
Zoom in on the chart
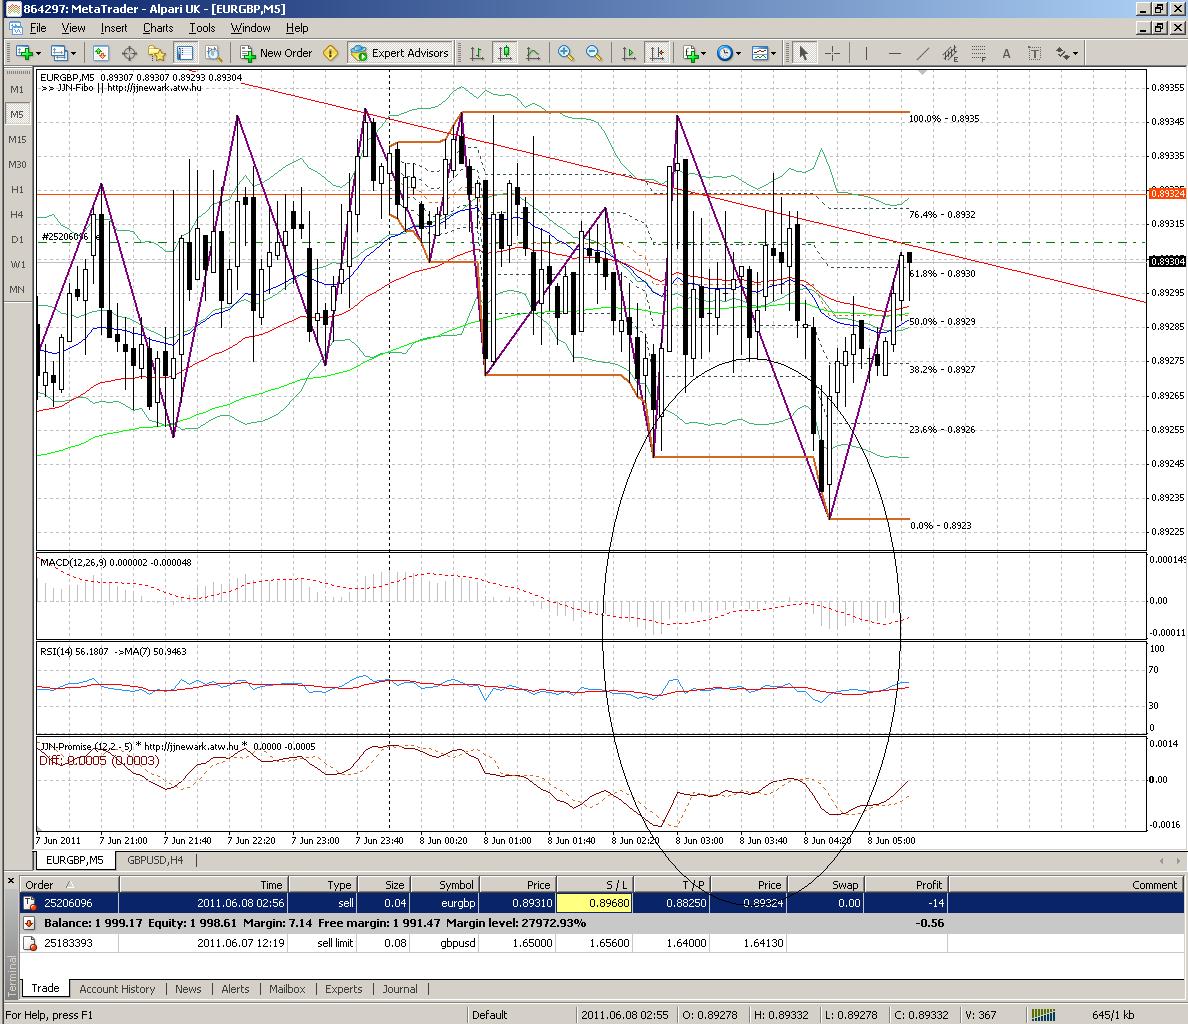[566, 53]
